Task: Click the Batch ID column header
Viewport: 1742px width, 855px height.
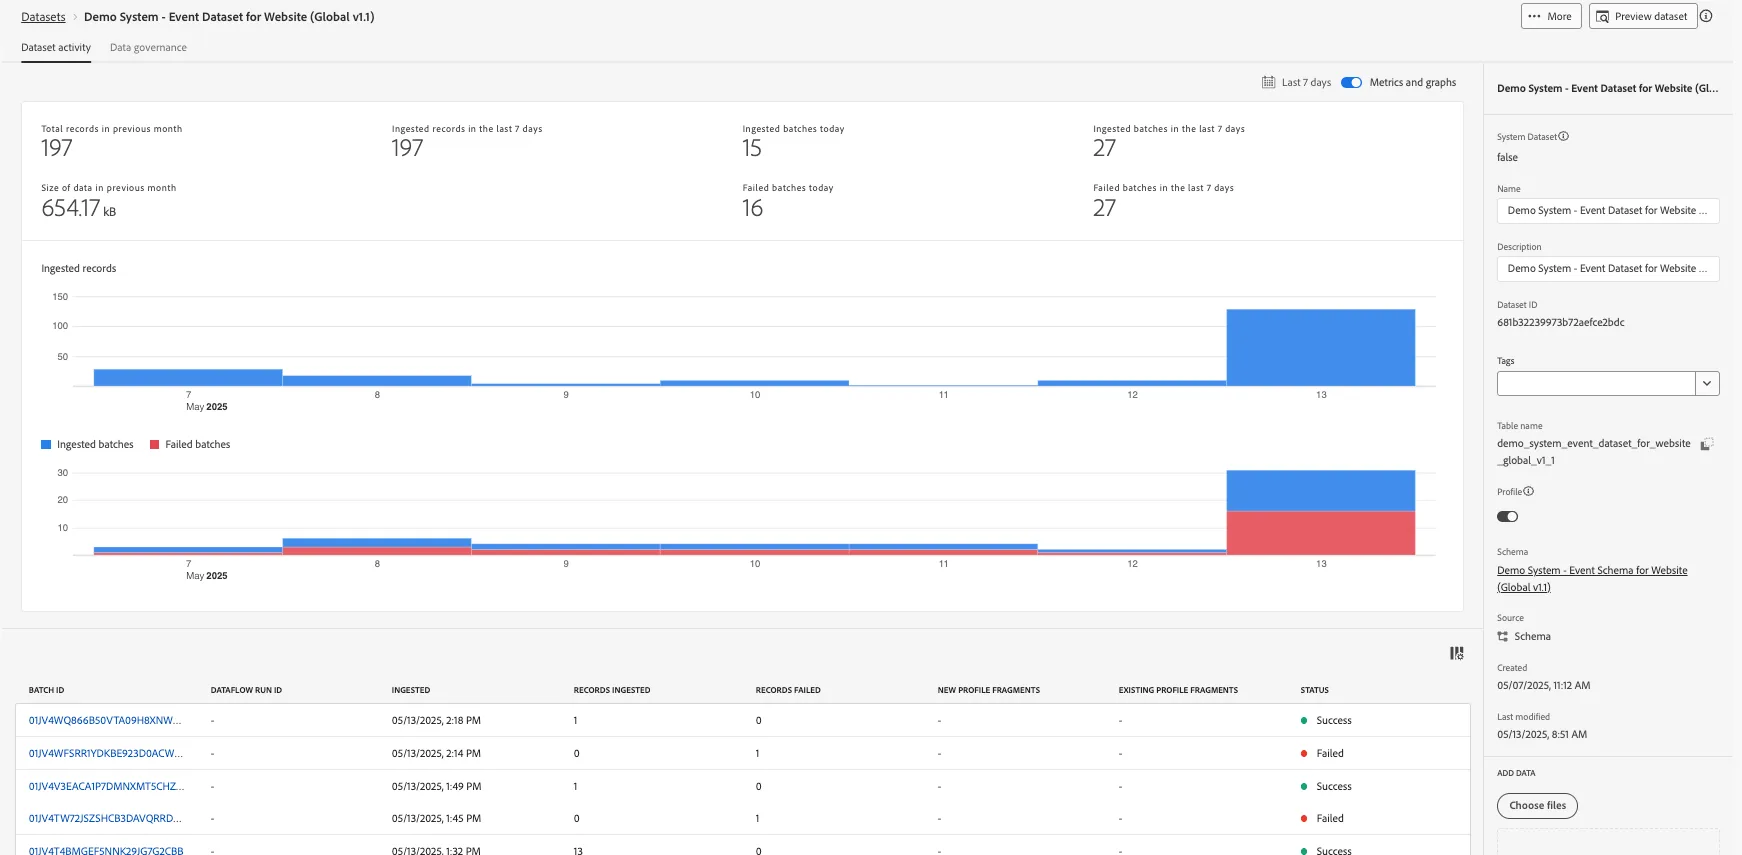Action: (x=46, y=690)
